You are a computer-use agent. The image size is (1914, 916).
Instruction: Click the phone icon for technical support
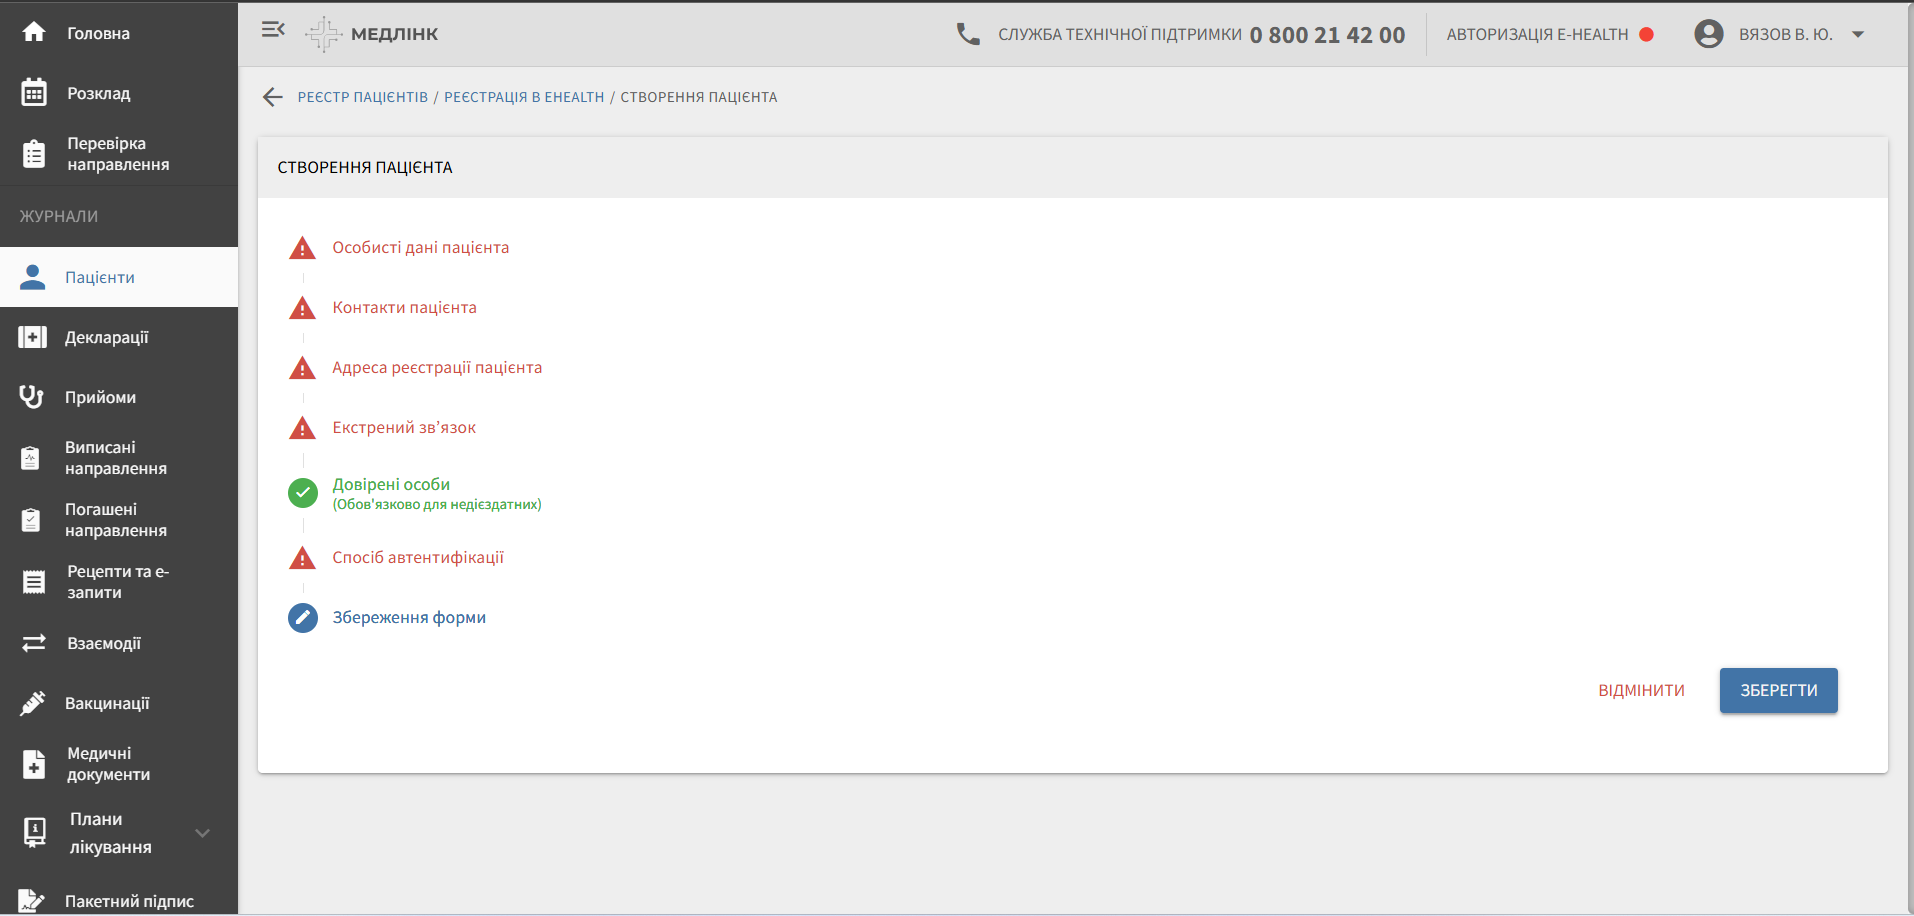click(x=967, y=34)
